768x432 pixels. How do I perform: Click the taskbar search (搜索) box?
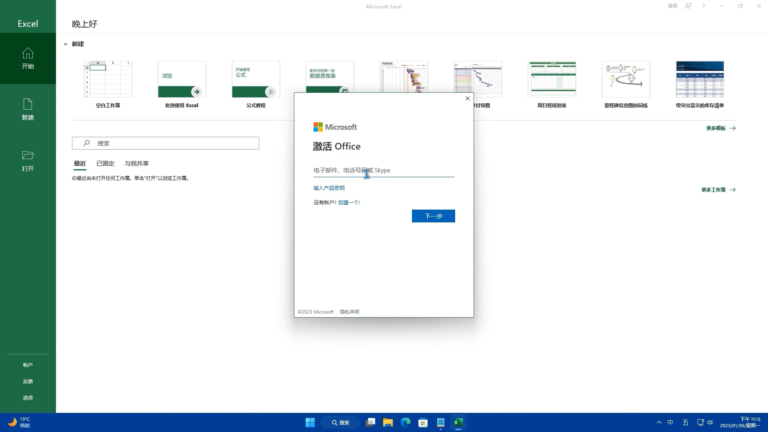point(340,423)
